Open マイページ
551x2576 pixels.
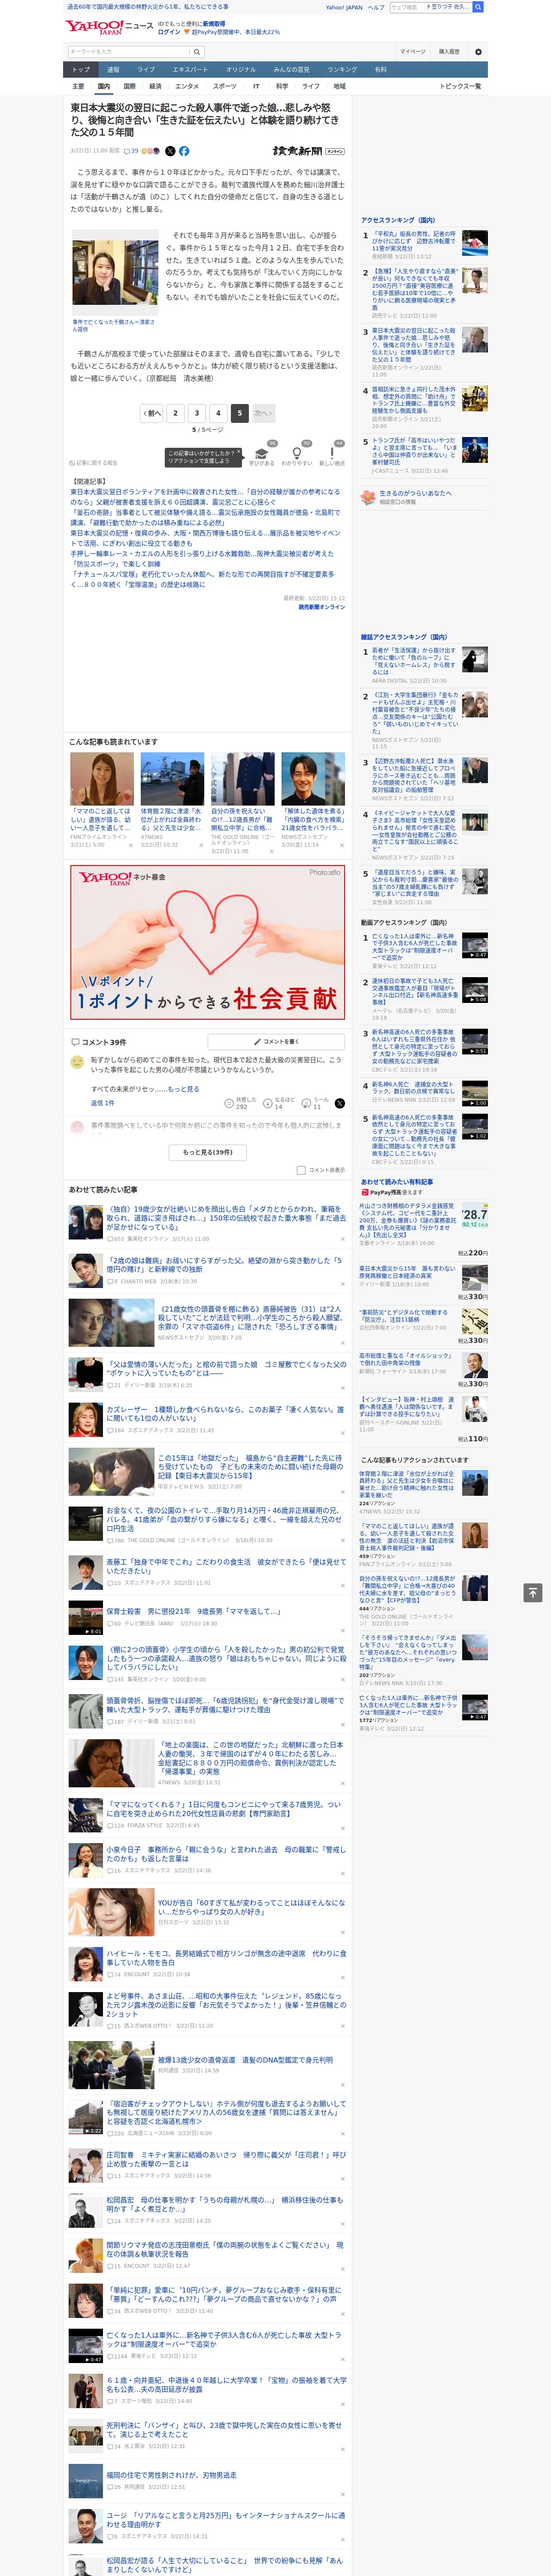[x=413, y=52]
